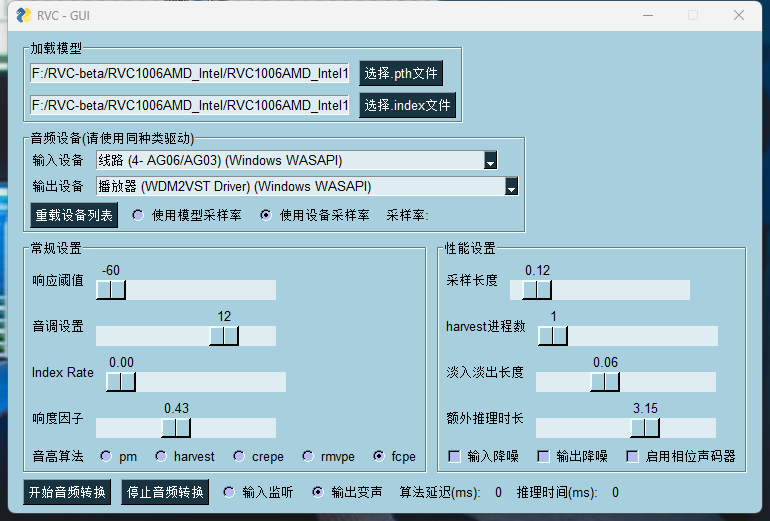
Task: Click the 采样长度 slider handle at 0.12
Action: click(537, 290)
